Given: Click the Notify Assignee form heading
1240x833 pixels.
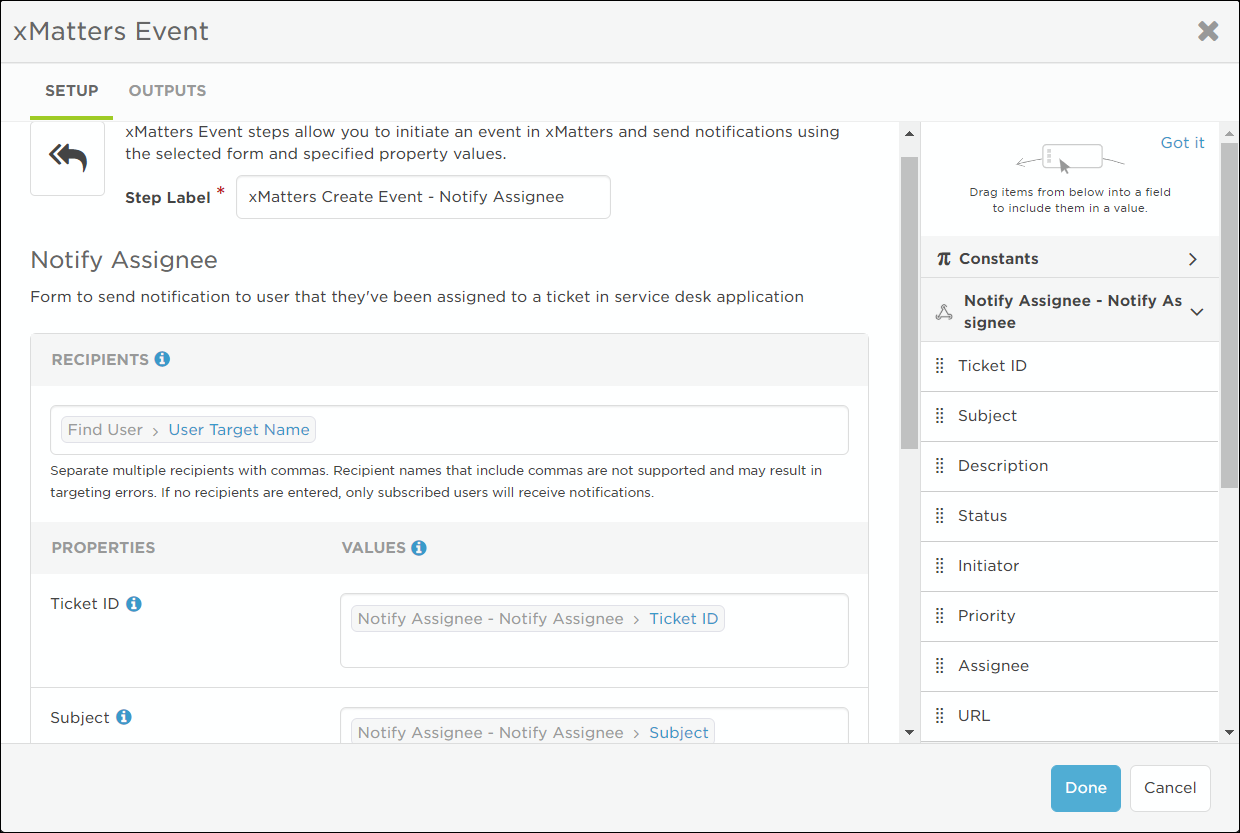Looking at the screenshot, I should pyautogui.click(x=124, y=261).
